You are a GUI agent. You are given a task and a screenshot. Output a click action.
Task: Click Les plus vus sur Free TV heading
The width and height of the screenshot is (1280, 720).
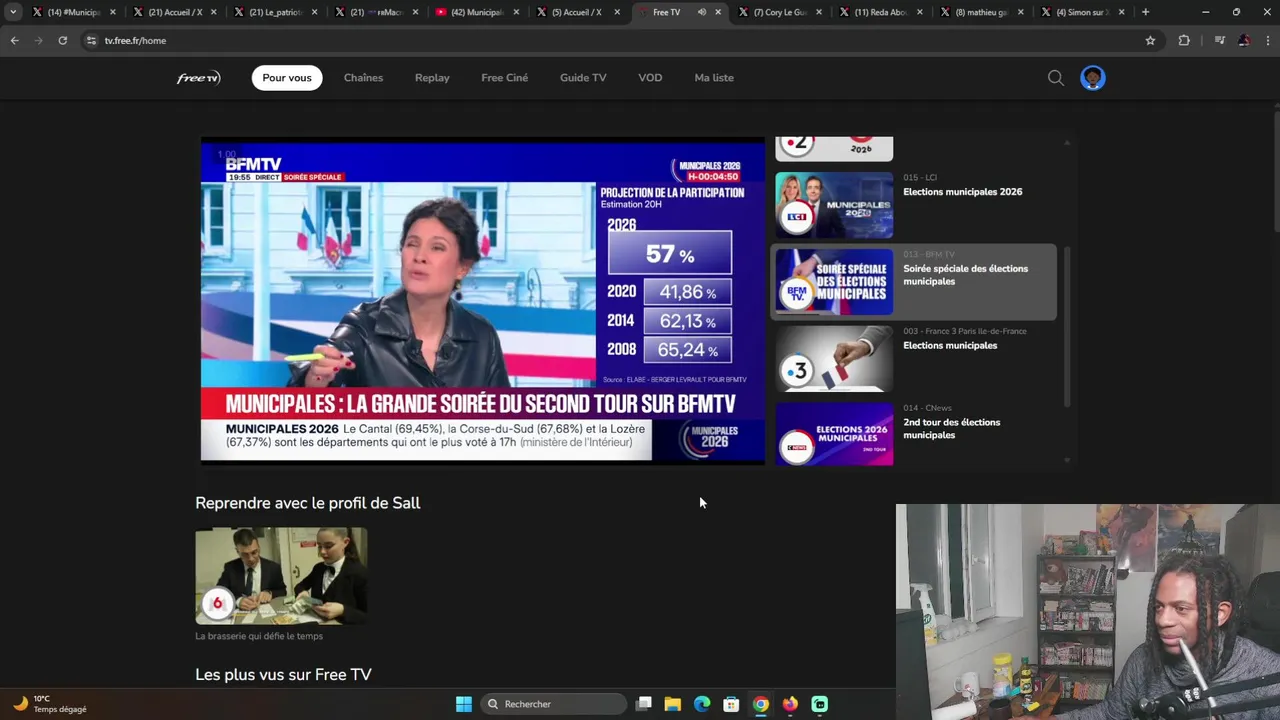tap(283, 675)
